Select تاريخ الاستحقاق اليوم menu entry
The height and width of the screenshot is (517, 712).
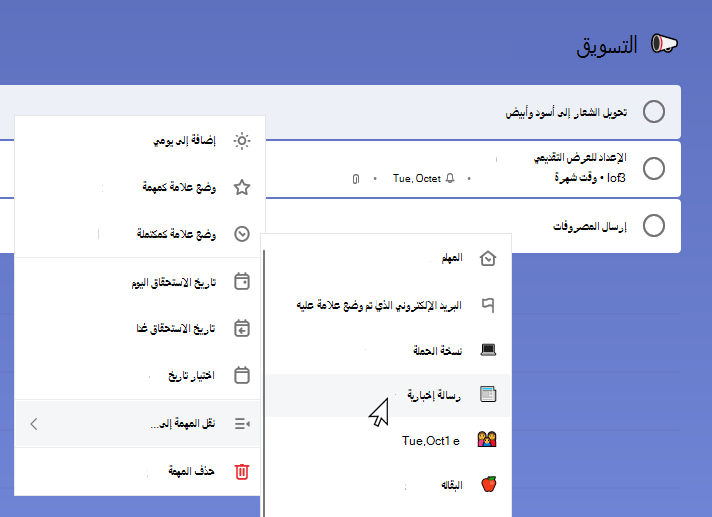pyautogui.click(x=140, y=281)
